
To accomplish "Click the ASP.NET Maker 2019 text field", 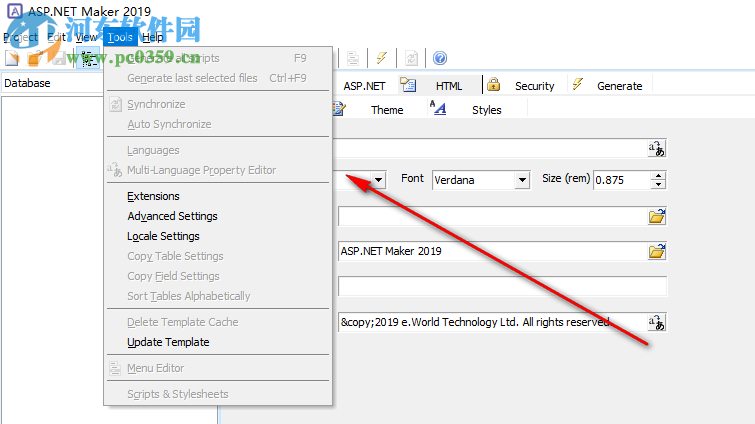I will (493, 251).
